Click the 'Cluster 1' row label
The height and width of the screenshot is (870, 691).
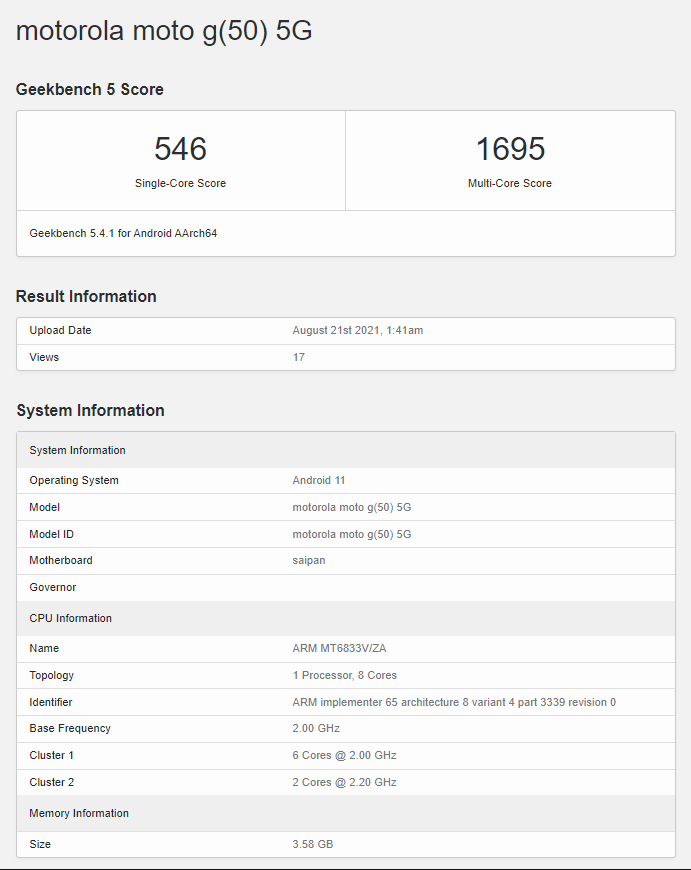click(52, 755)
